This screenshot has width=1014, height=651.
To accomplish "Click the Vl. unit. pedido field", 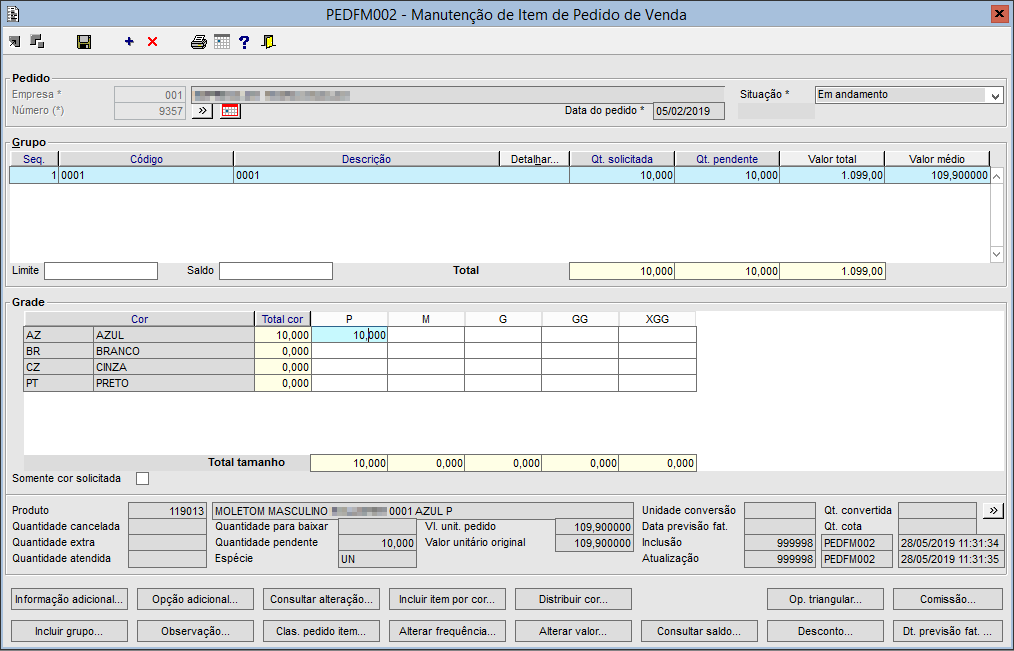I will [594, 527].
